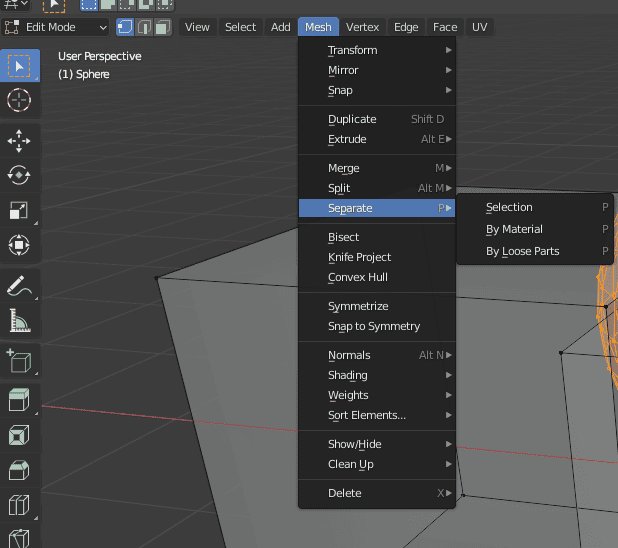
Task: Select the Knife tool
Action: click(x=20, y=537)
